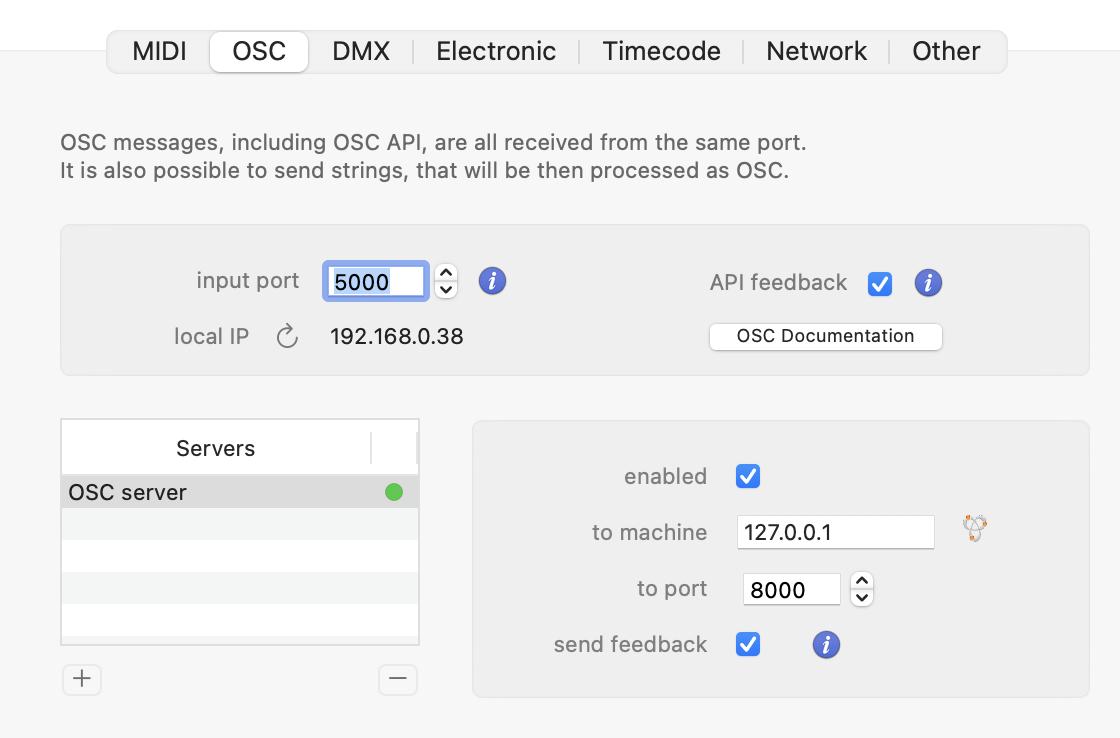The width and height of the screenshot is (1120, 738).
Task: Switch to the Timecode tab
Action: point(661,51)
